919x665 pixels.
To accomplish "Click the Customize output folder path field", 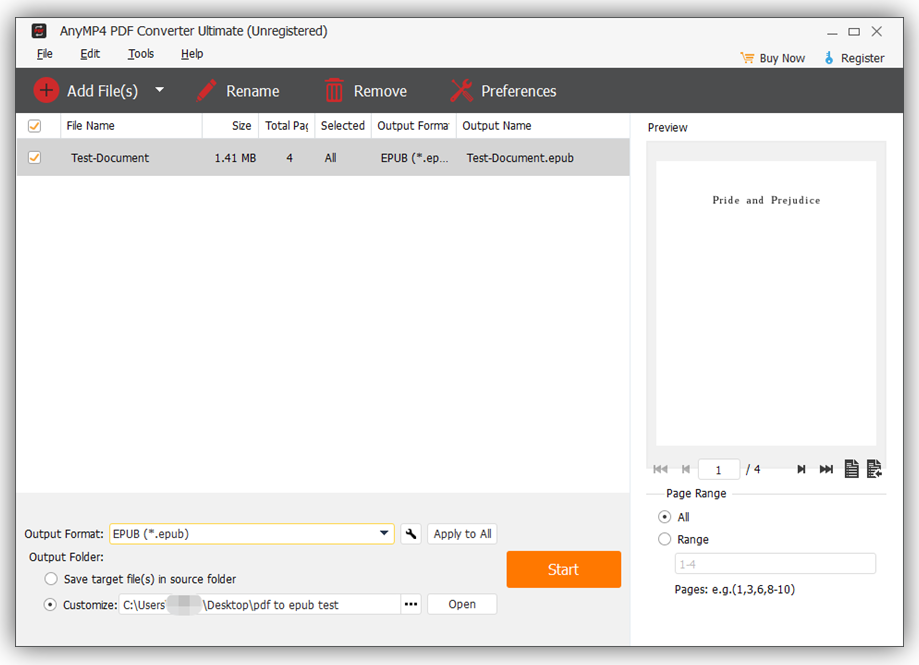I will pos(260,604).
